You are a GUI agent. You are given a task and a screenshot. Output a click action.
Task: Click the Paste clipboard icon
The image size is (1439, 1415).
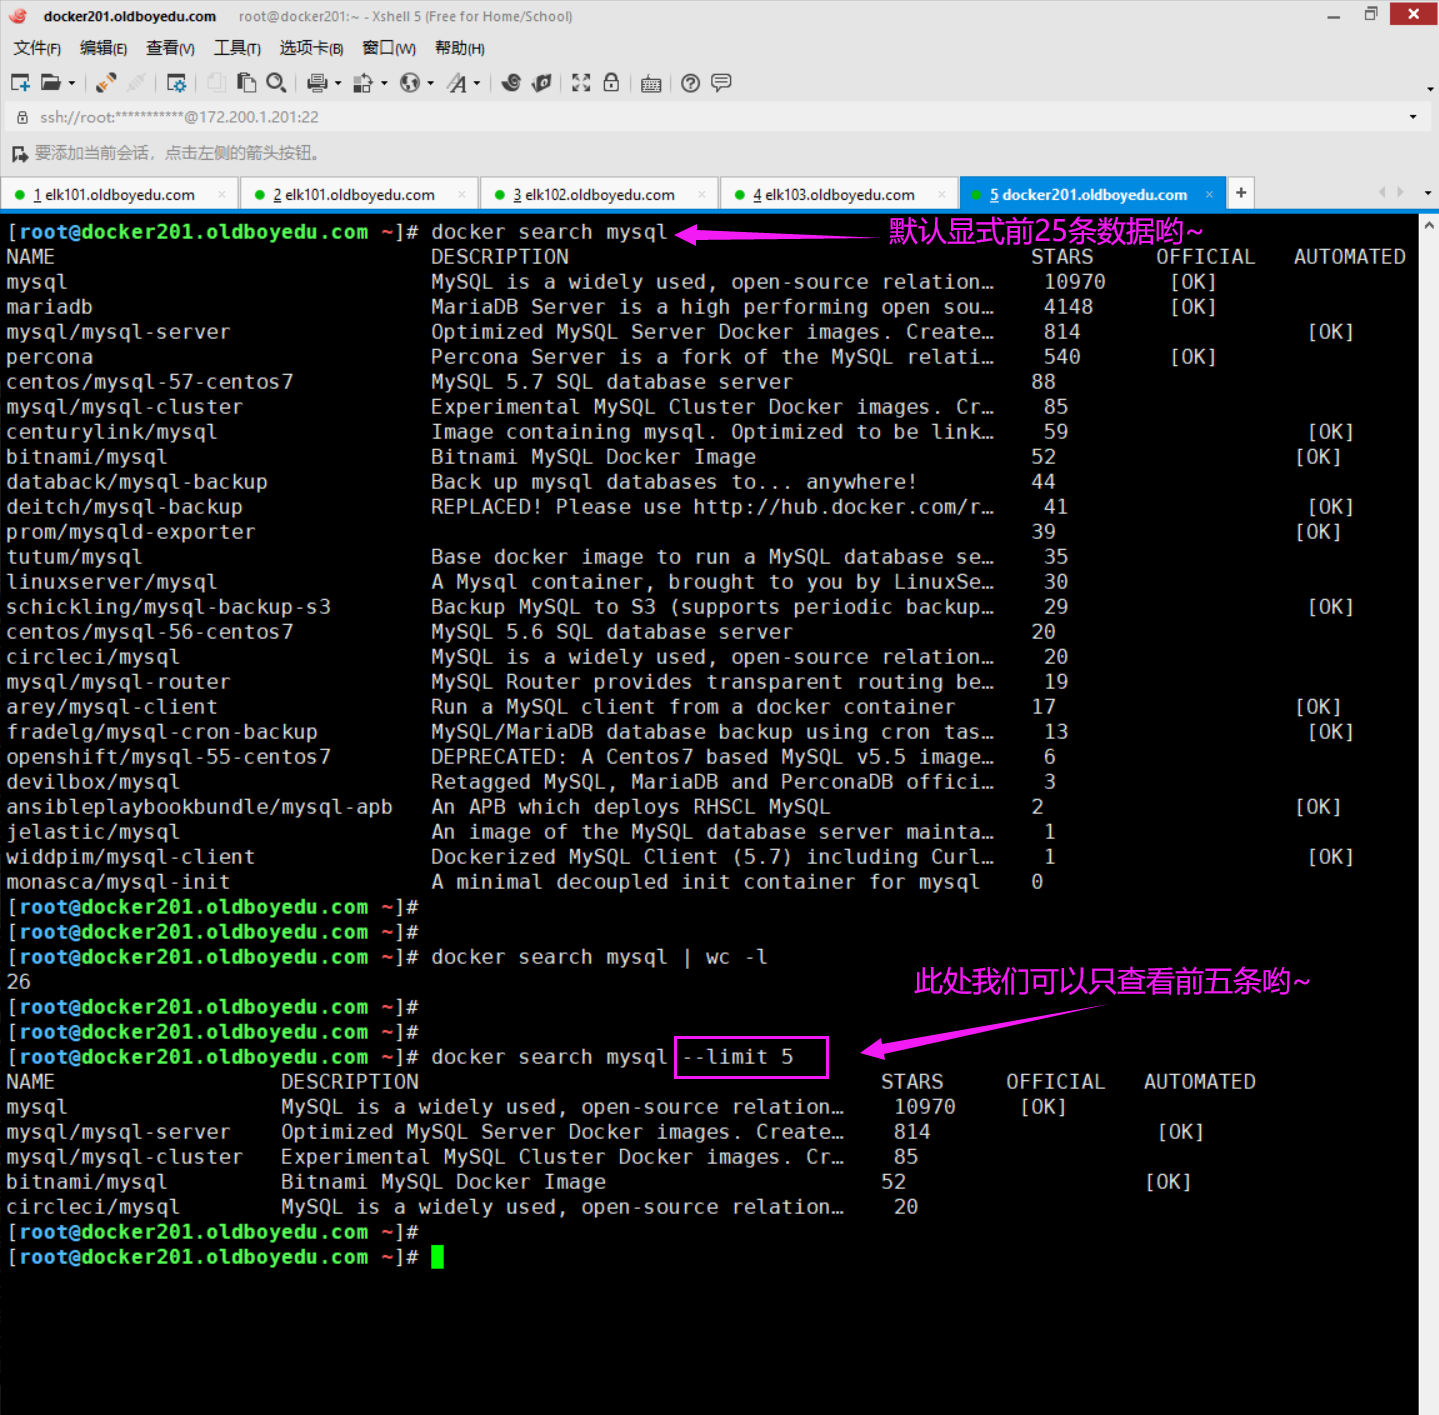[246, 83]
